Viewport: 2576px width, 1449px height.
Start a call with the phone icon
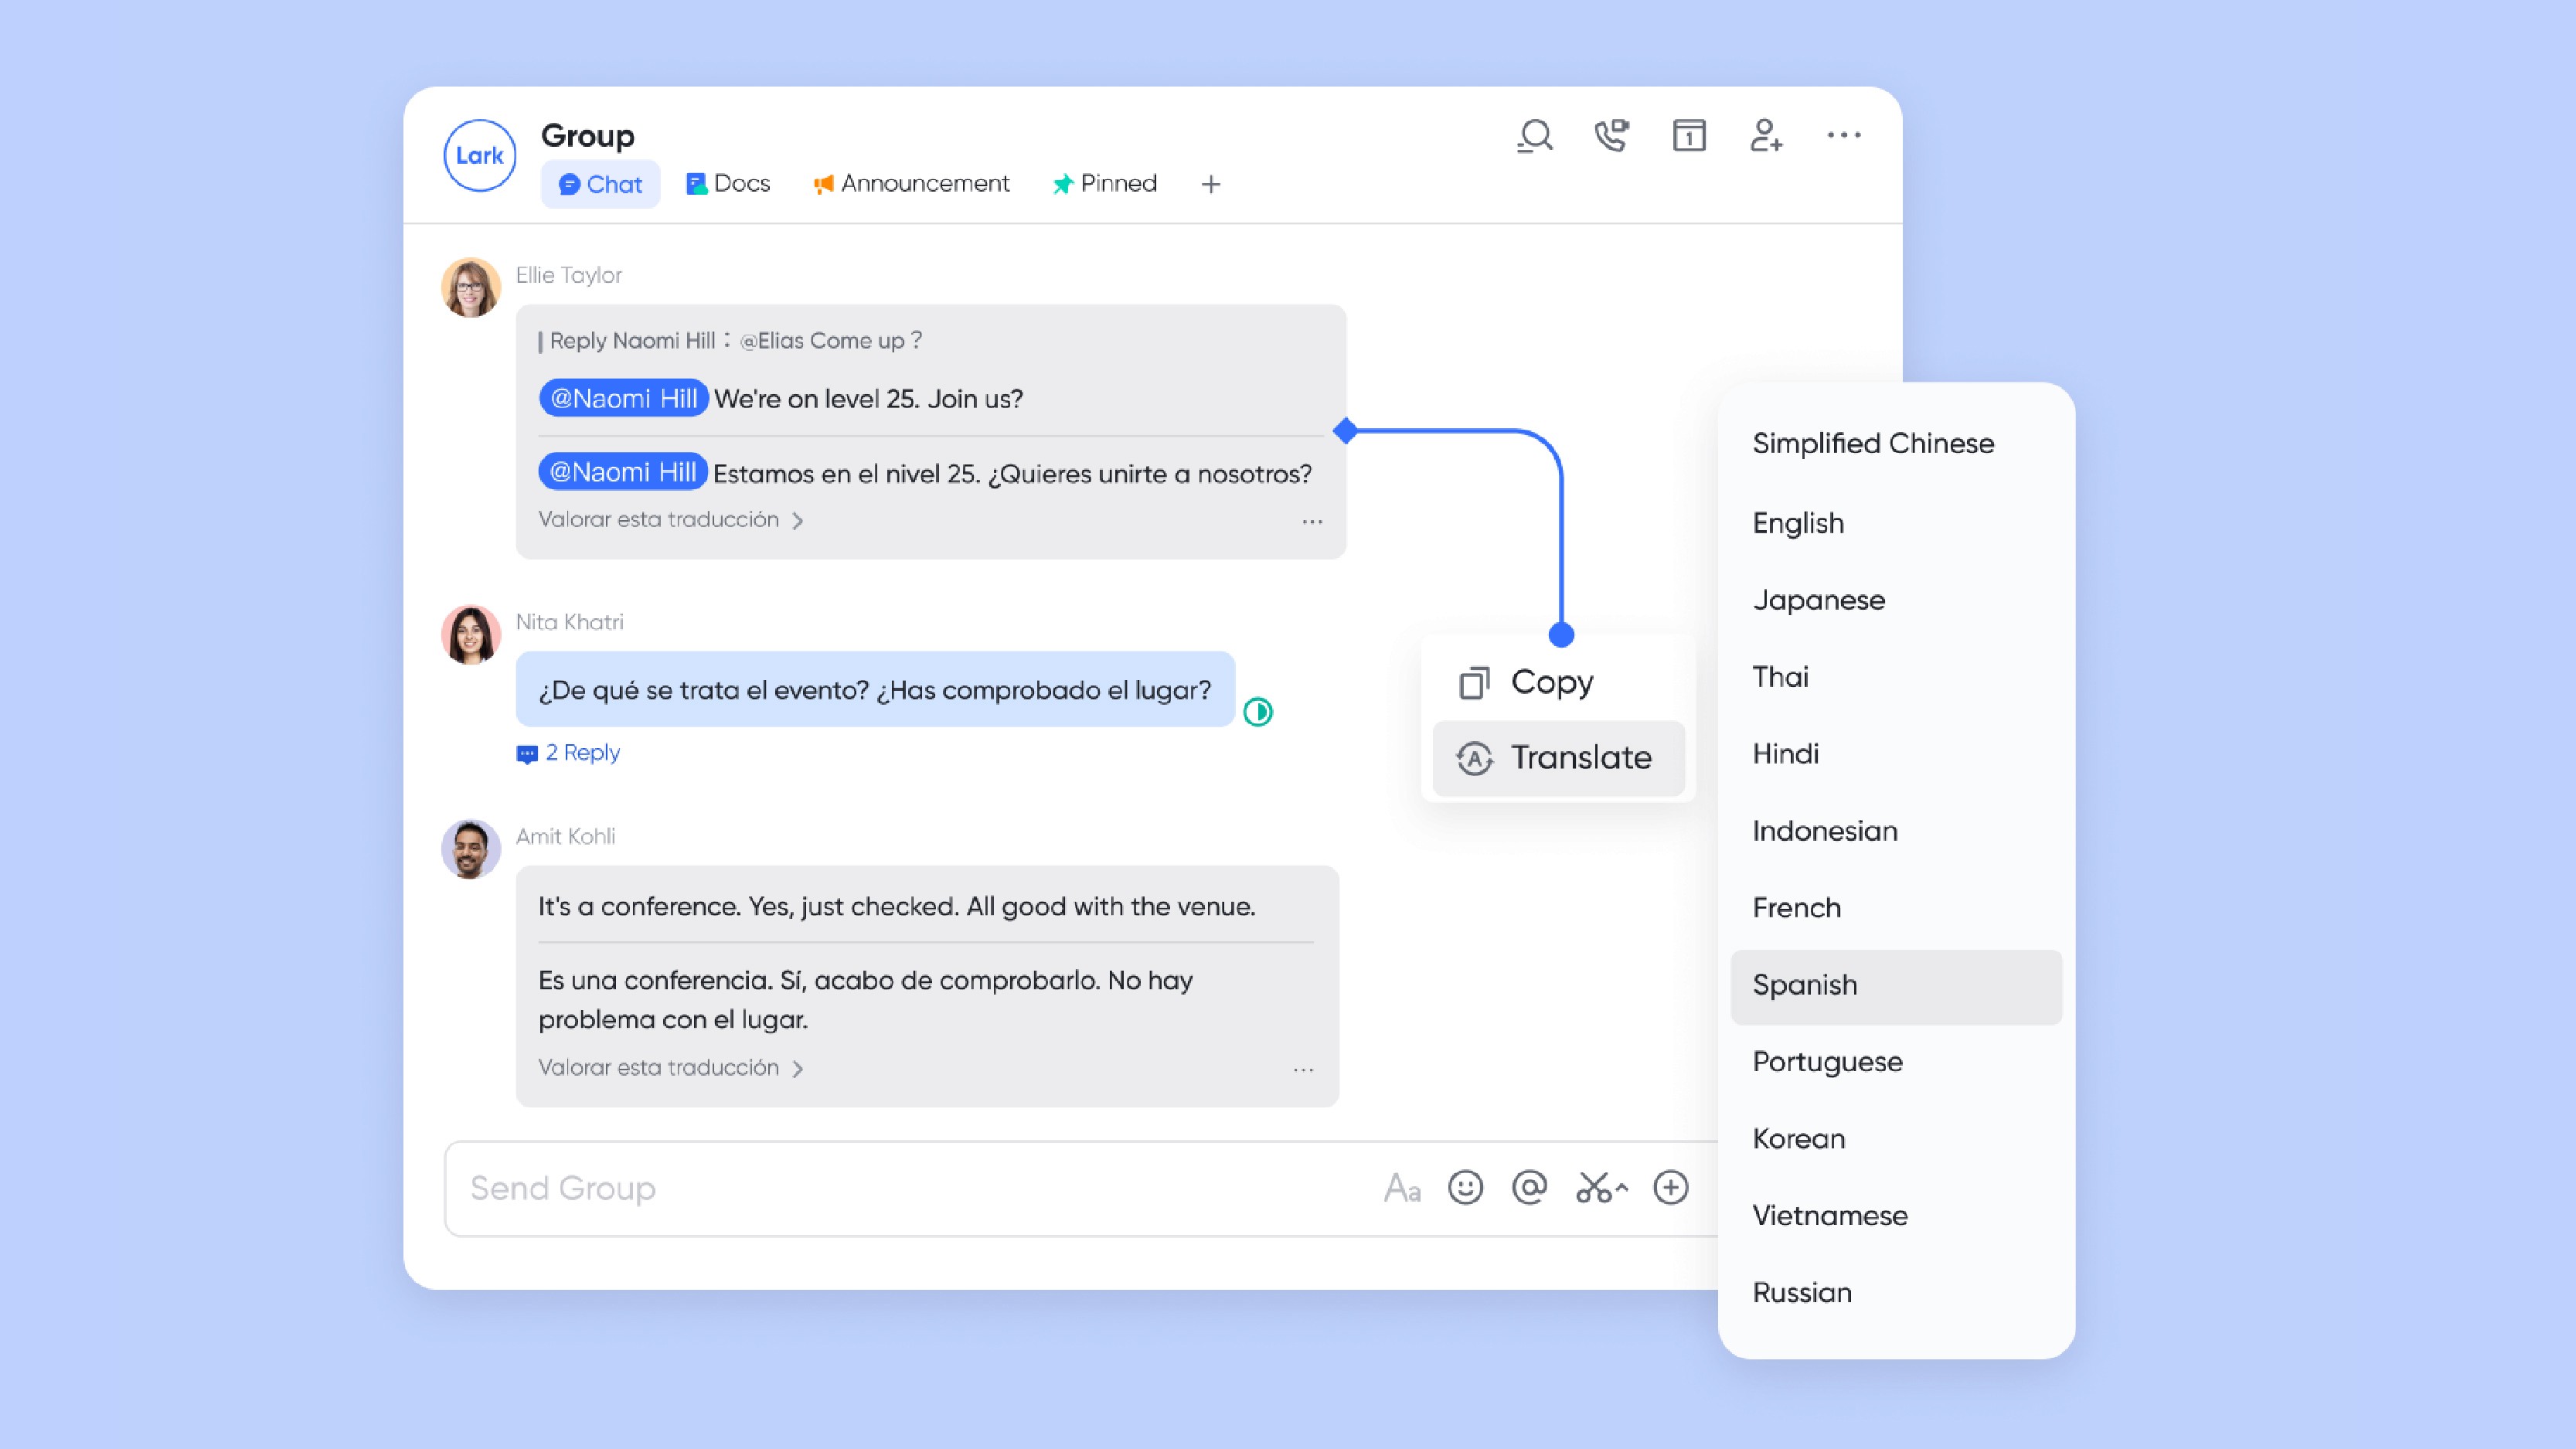coord(1611,136)
